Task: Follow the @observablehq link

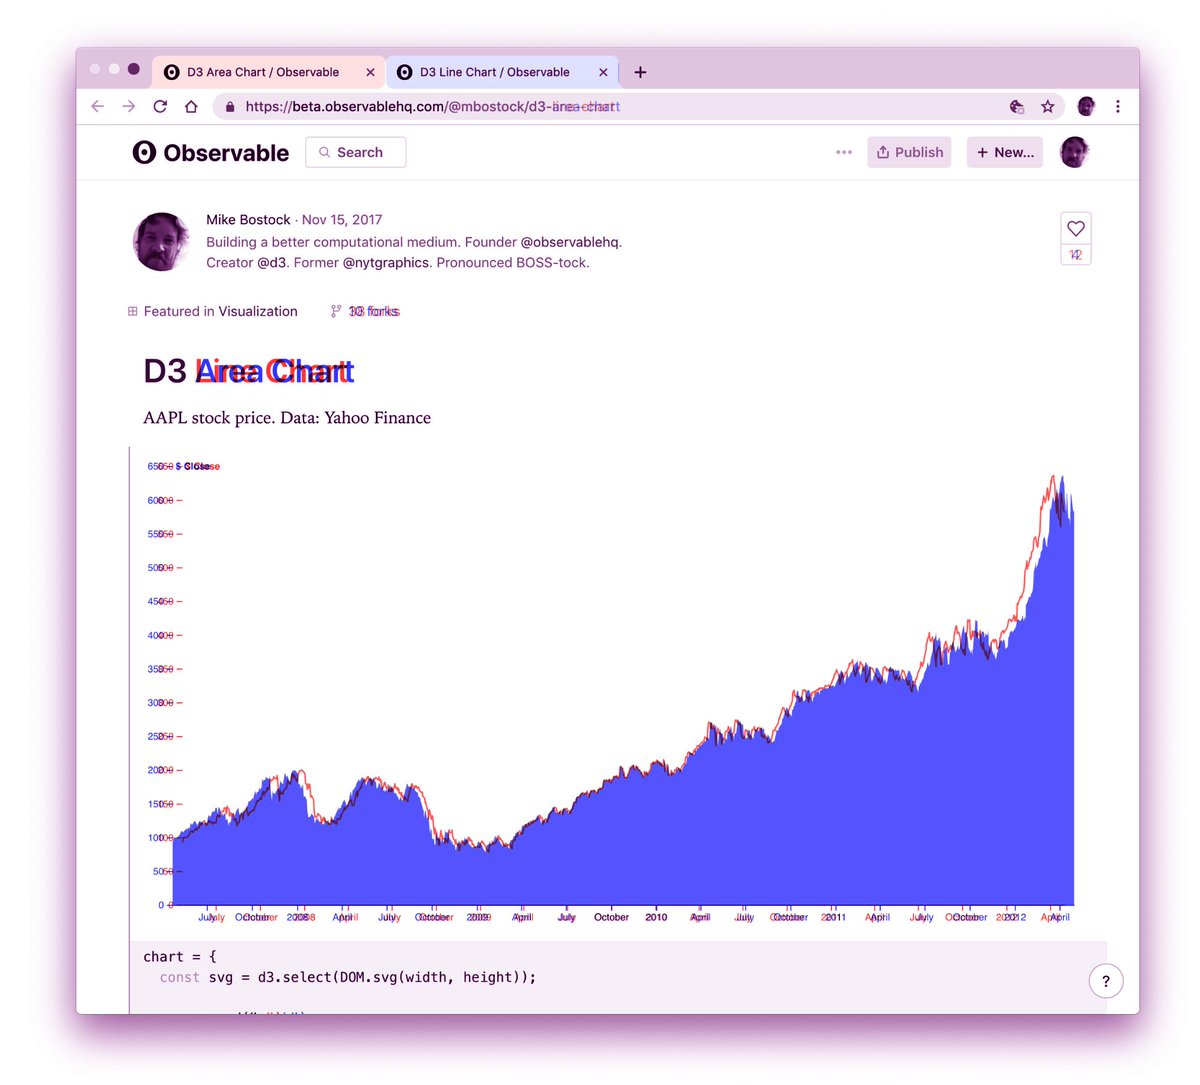Action: coord(569,242)
